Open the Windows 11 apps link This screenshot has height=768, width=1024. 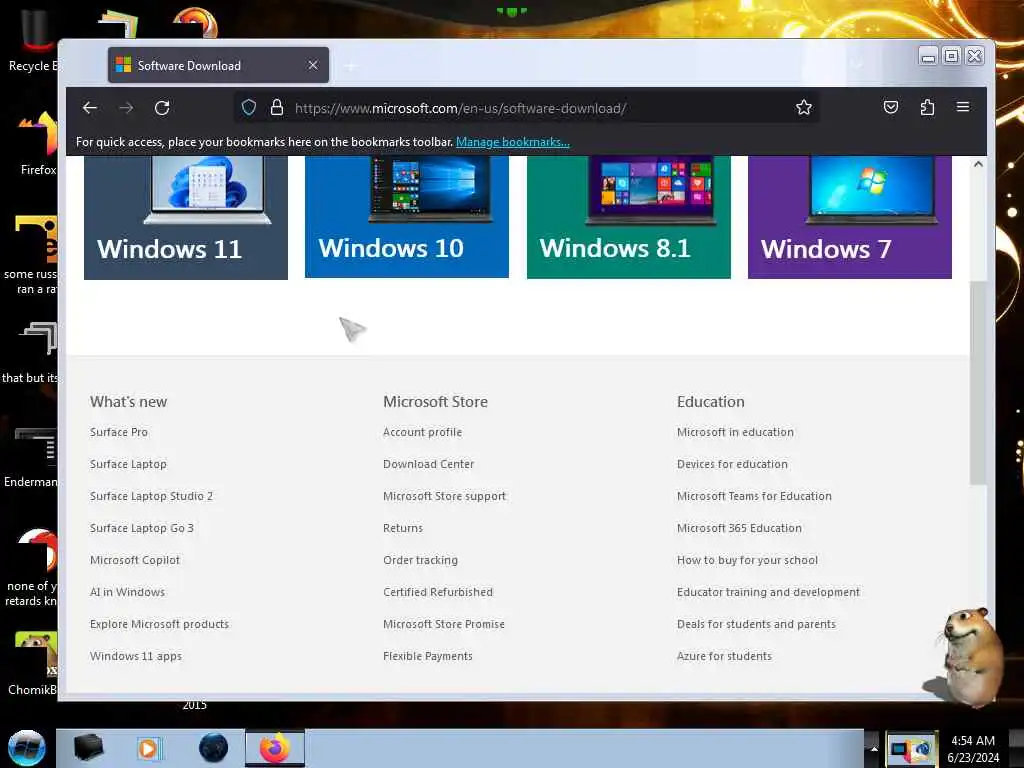click(136, 656)
